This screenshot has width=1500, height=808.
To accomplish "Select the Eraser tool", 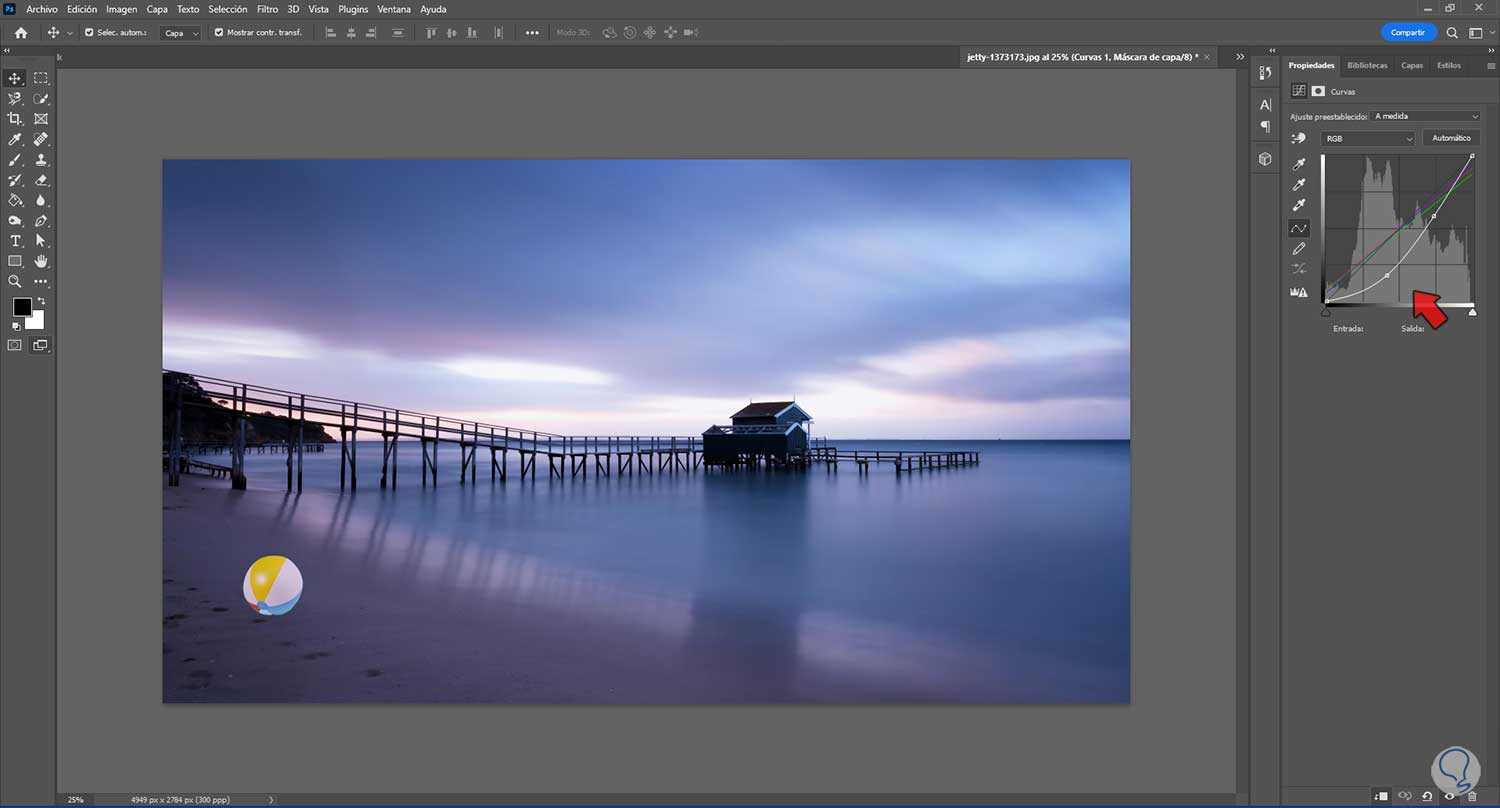I will 41,180.
